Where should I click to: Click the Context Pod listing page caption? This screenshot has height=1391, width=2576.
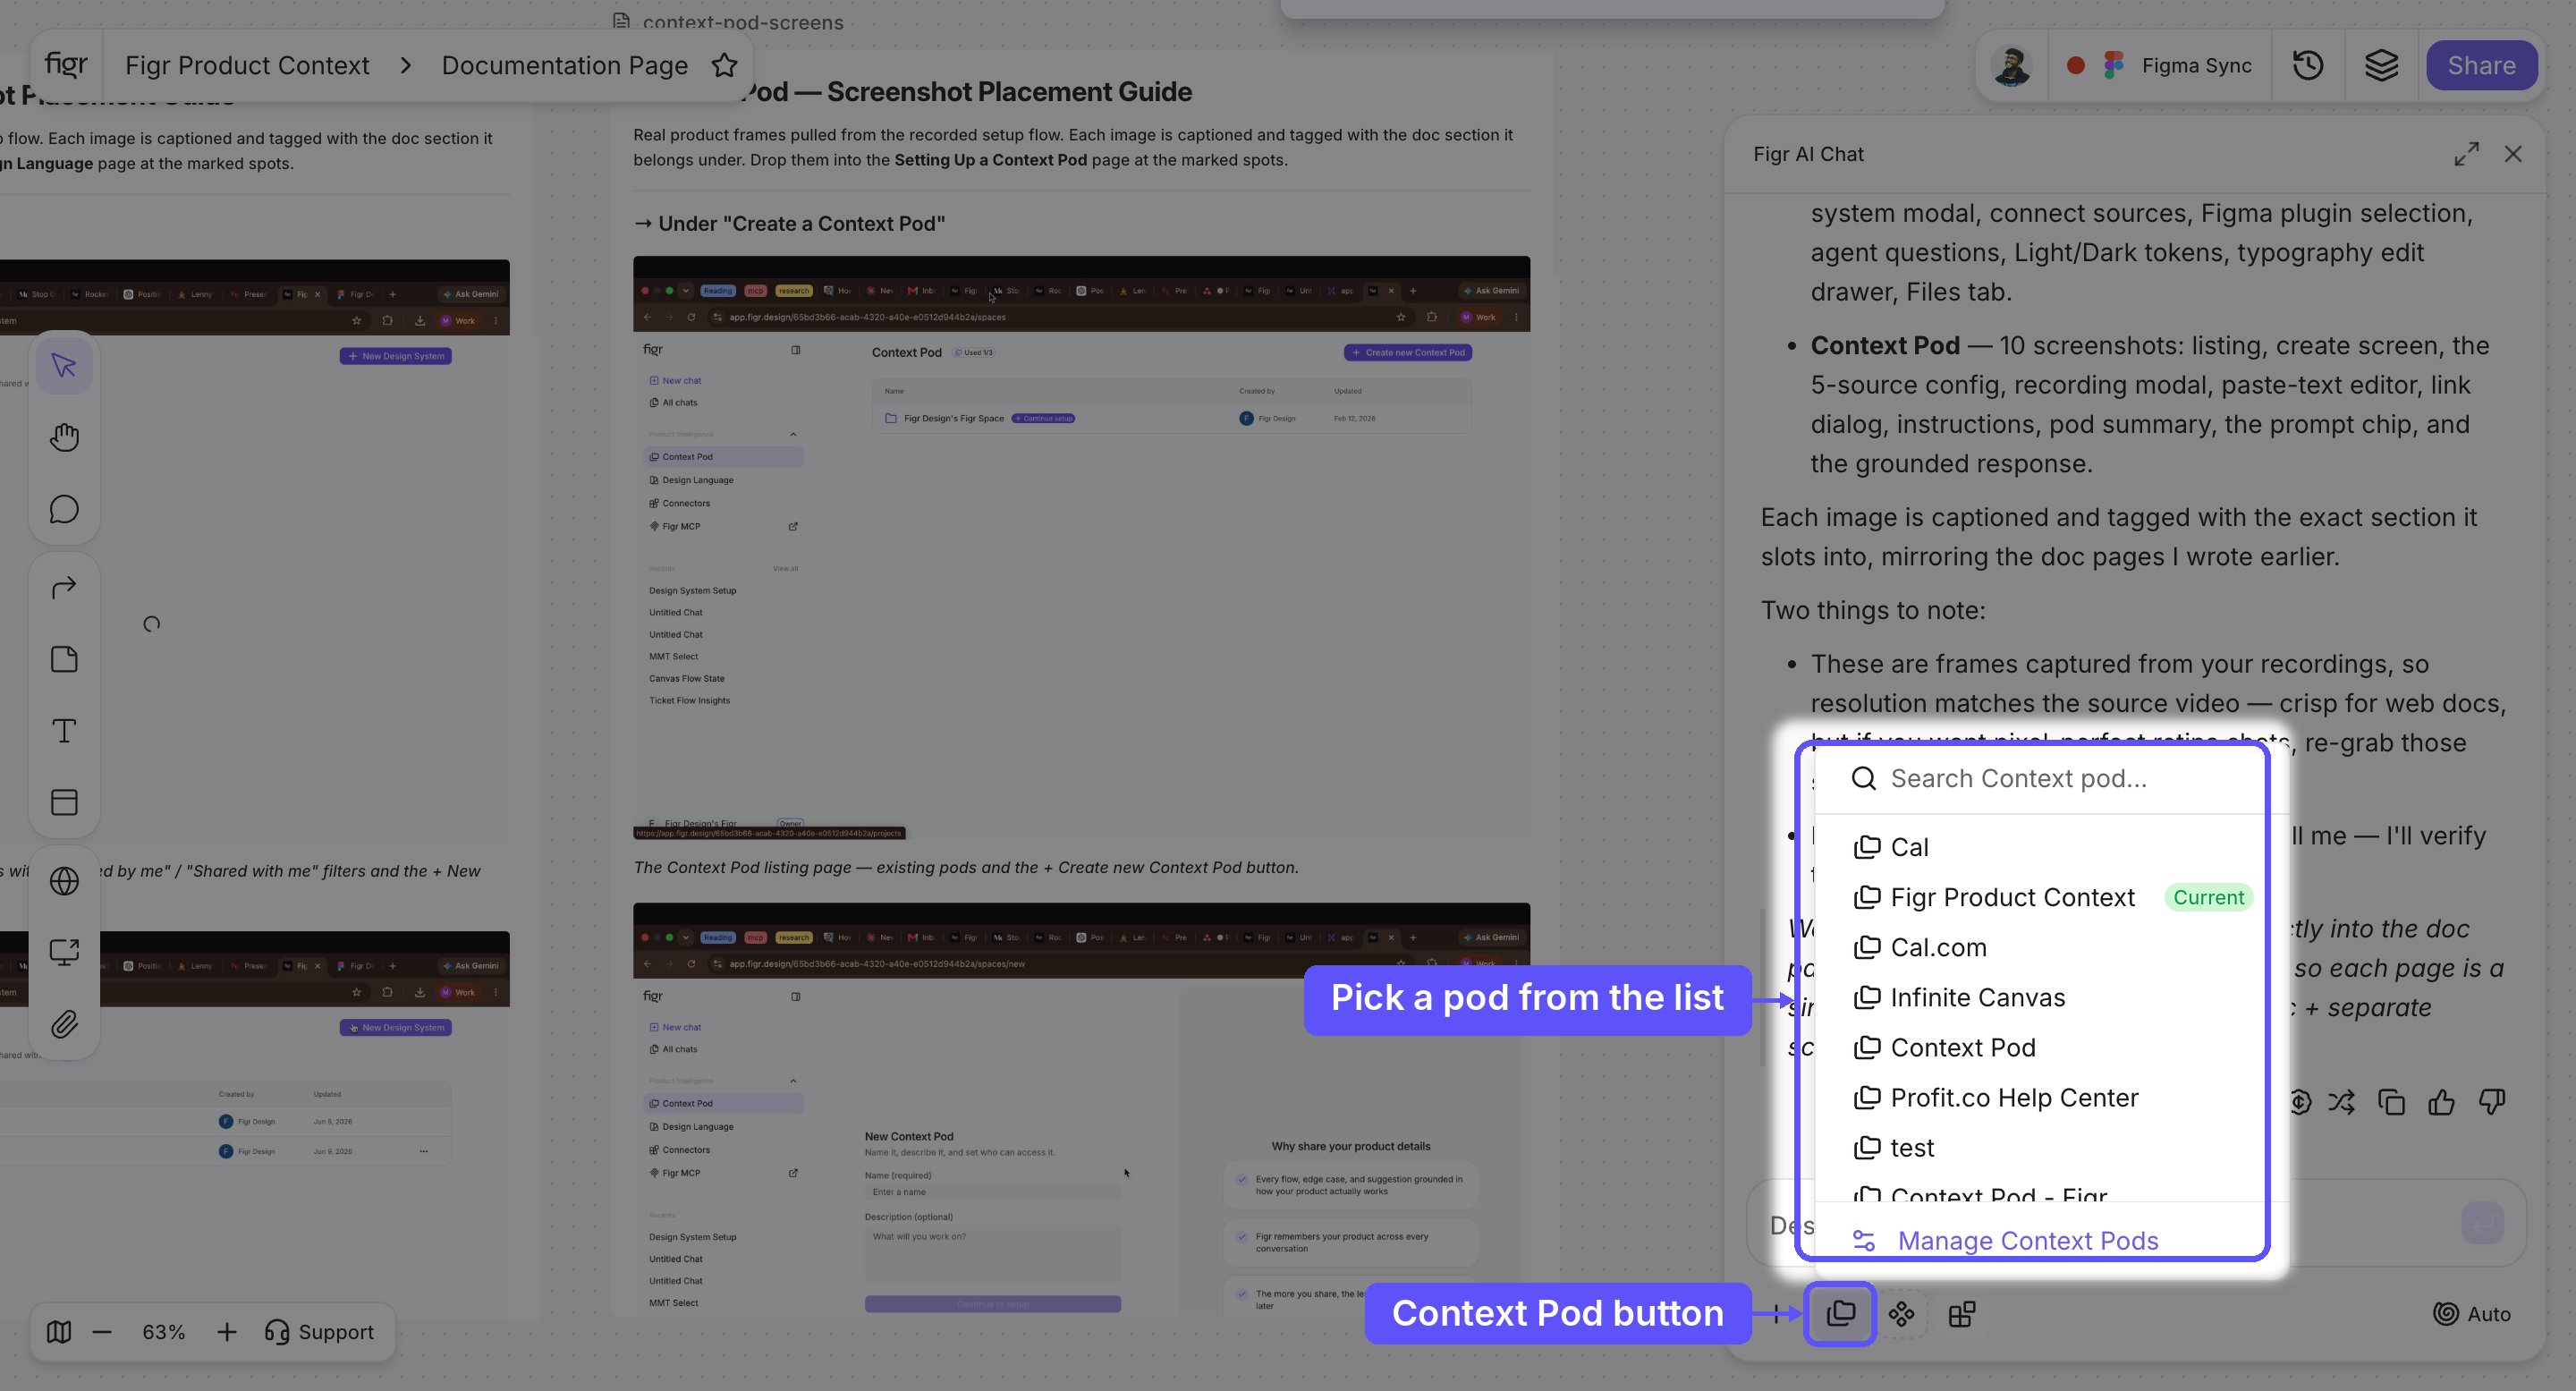click(x=966, y=867)
